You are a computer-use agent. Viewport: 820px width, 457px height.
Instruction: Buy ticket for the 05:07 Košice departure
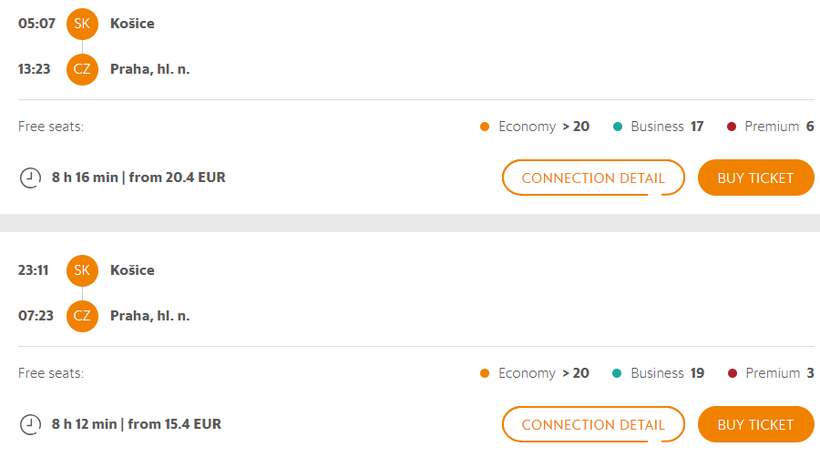tap(756, 178)
